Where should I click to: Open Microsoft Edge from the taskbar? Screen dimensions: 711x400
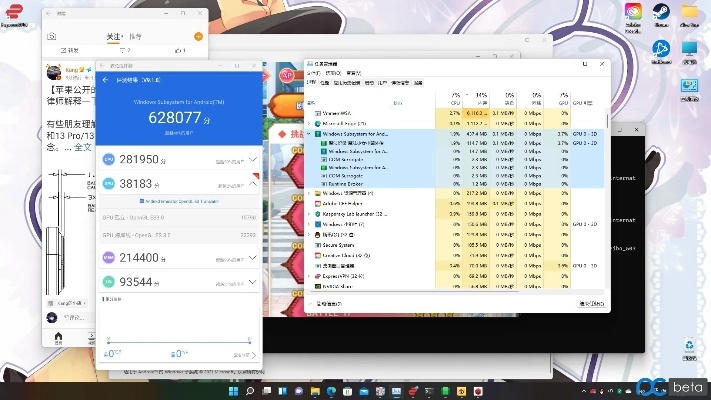point(331,391)
